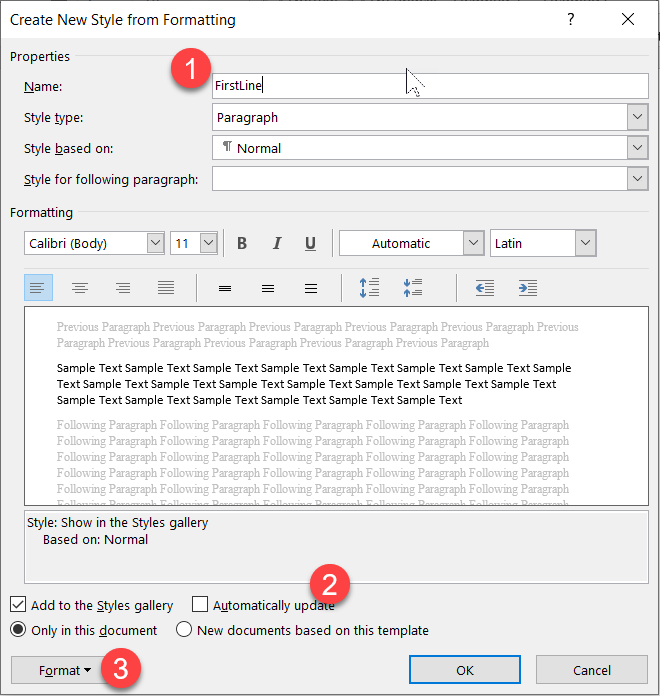Screen dimensions: 660x696
Task: Open the Style based on dropdown
Action: coord(637,148)
